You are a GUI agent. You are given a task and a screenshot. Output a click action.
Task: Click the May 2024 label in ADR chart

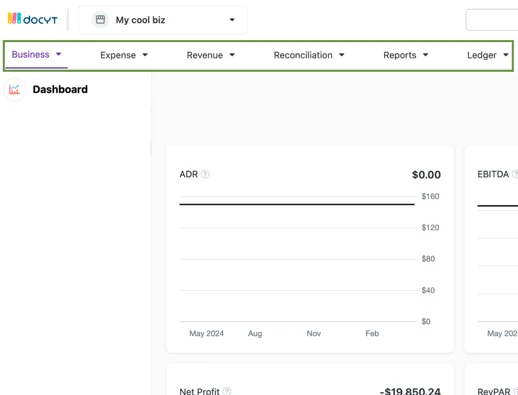206,333
